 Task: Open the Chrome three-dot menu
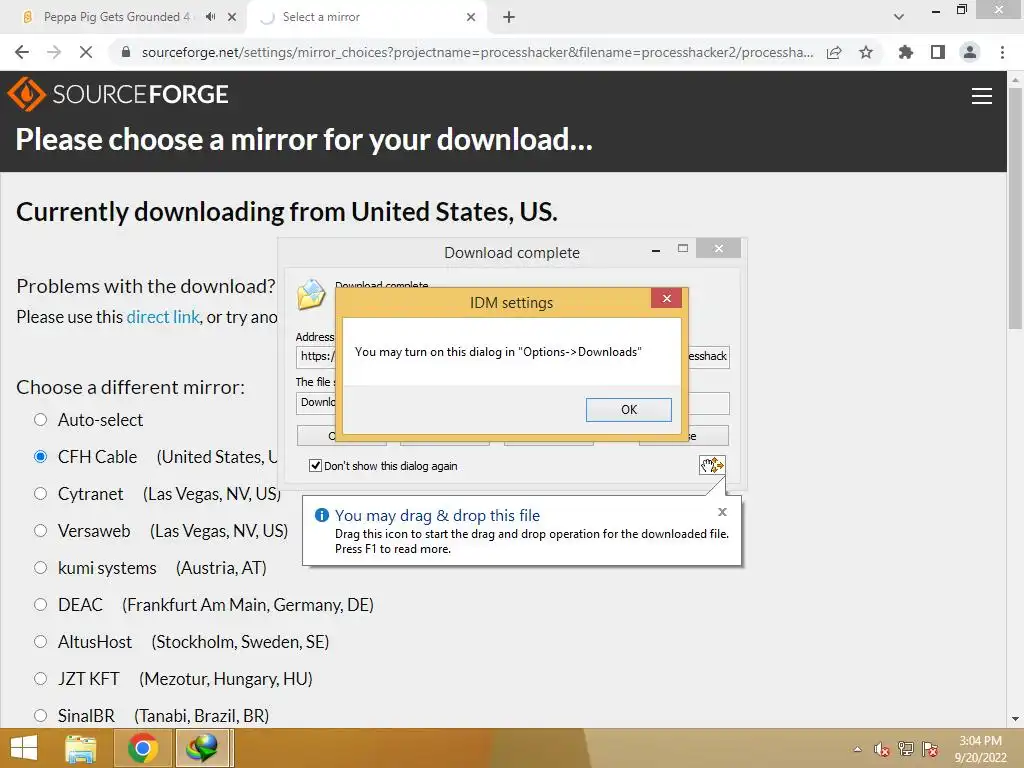[x=1002, y=52]
